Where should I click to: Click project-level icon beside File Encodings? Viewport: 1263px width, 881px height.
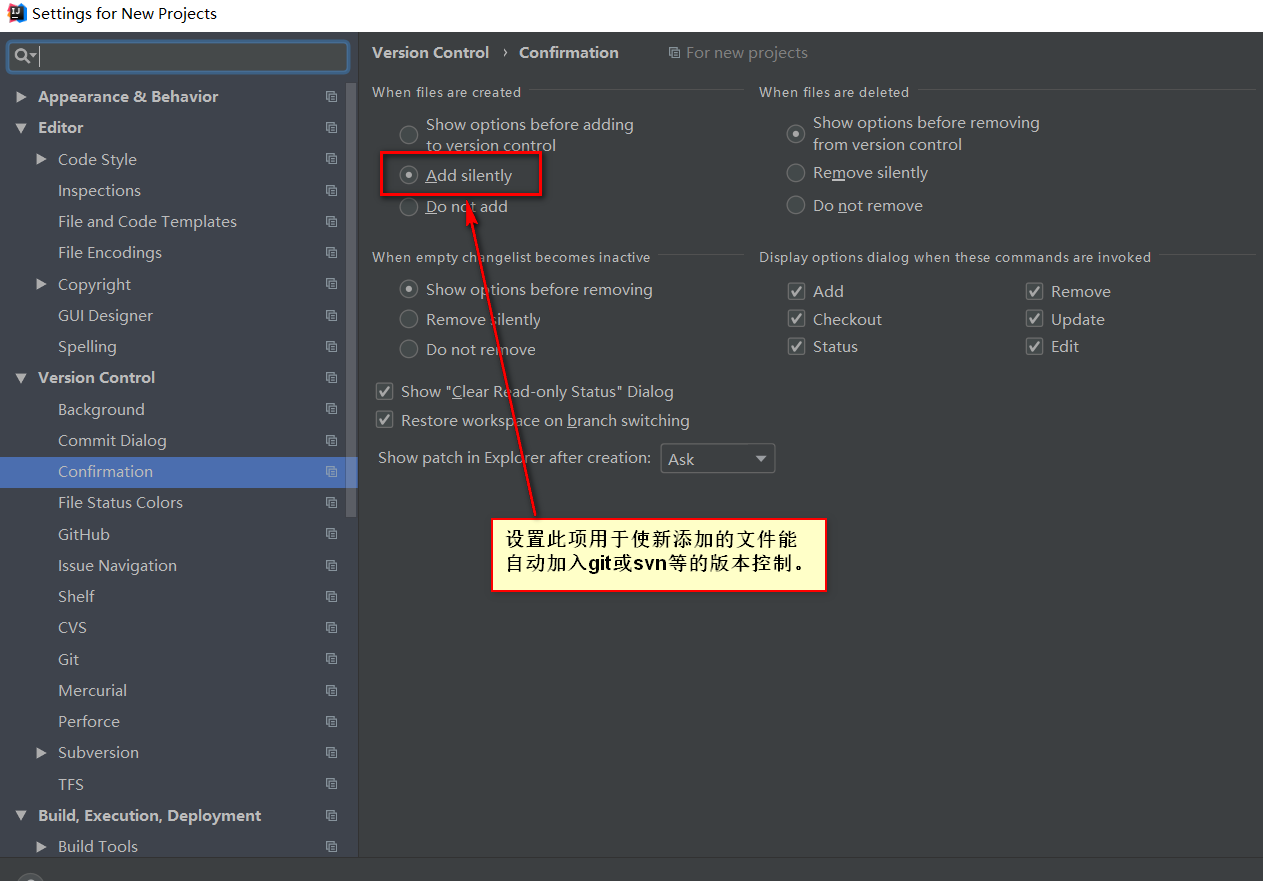click(x=331, y=252)
